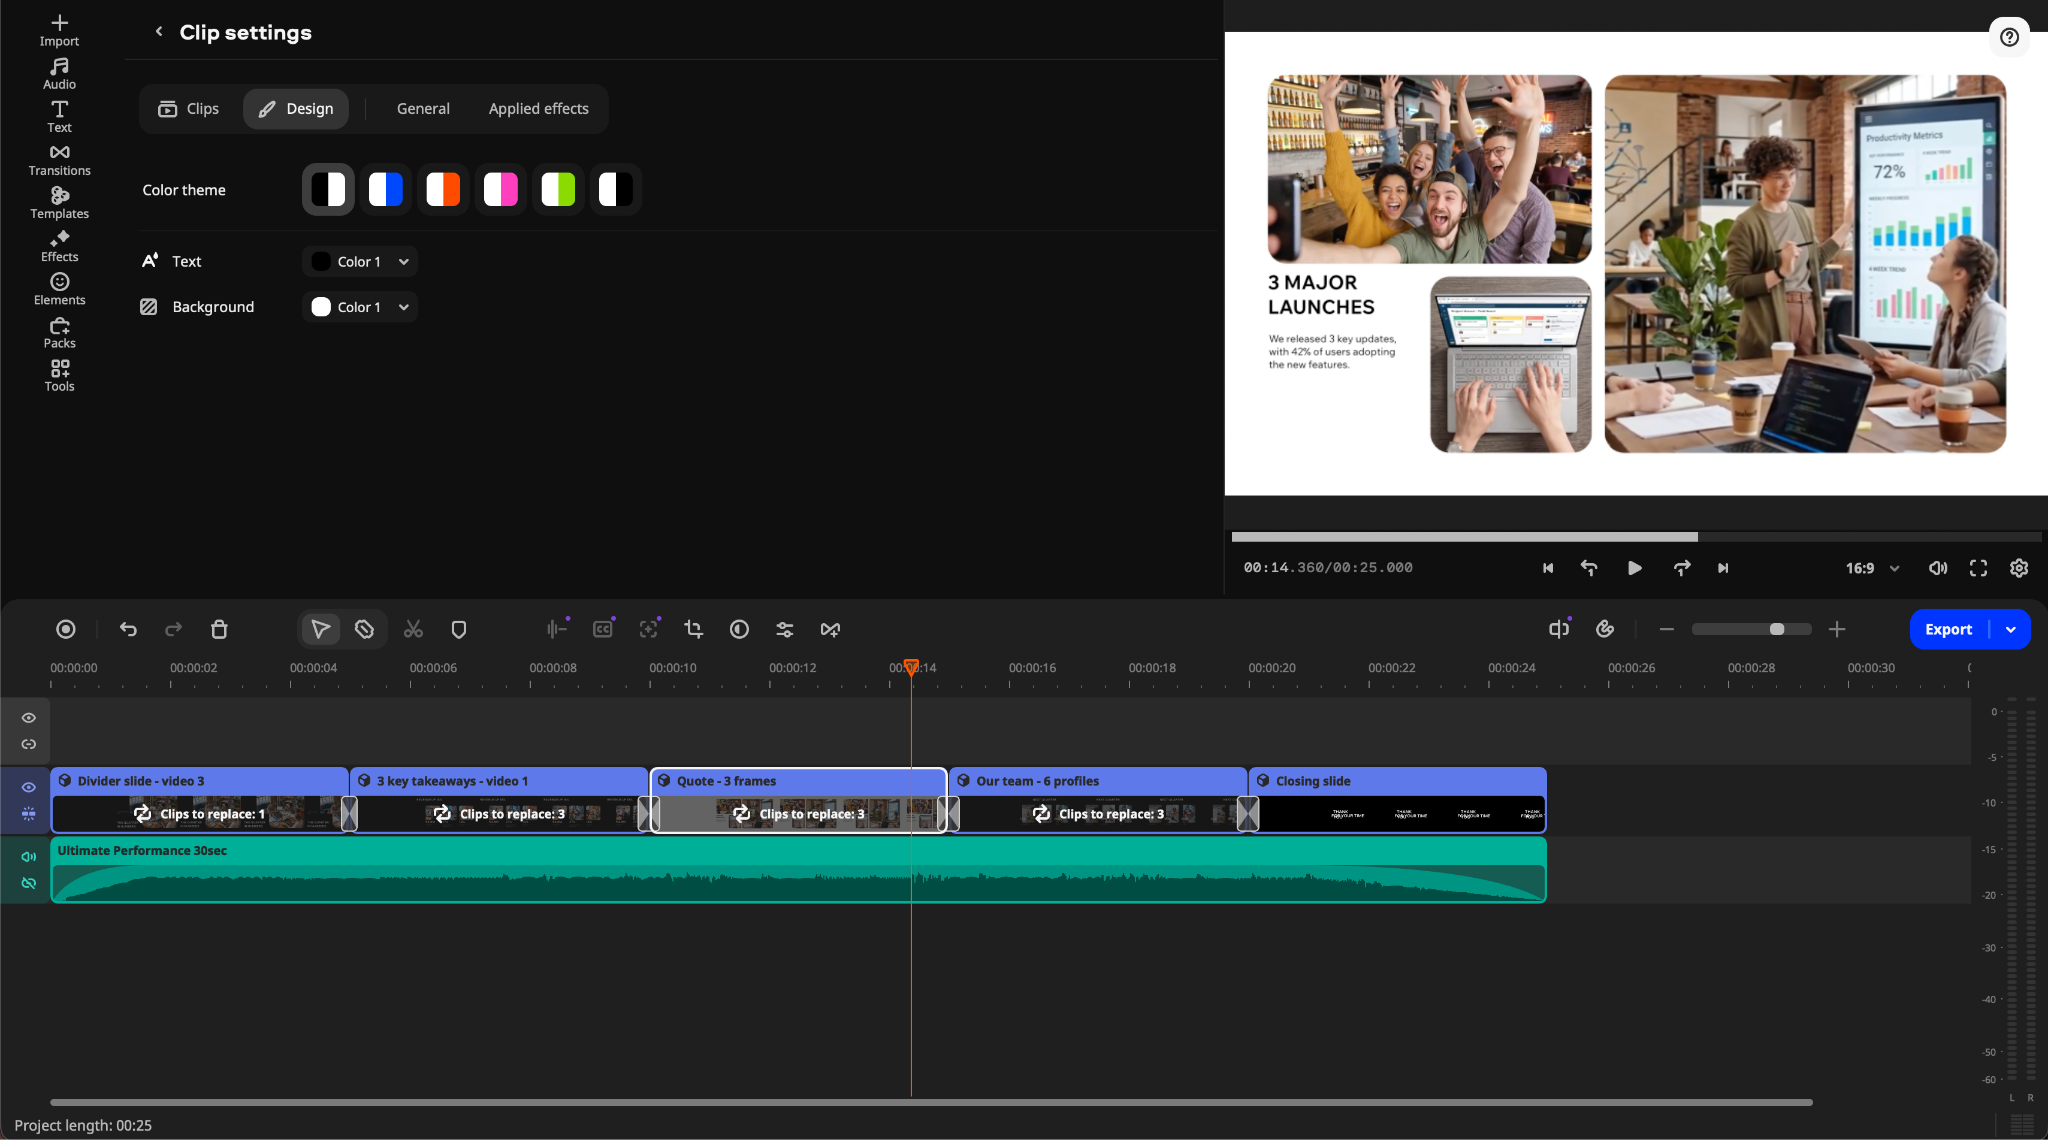Open the Transitions panel
This screenshot has height=1140, width=2048.
coord(59,159)
